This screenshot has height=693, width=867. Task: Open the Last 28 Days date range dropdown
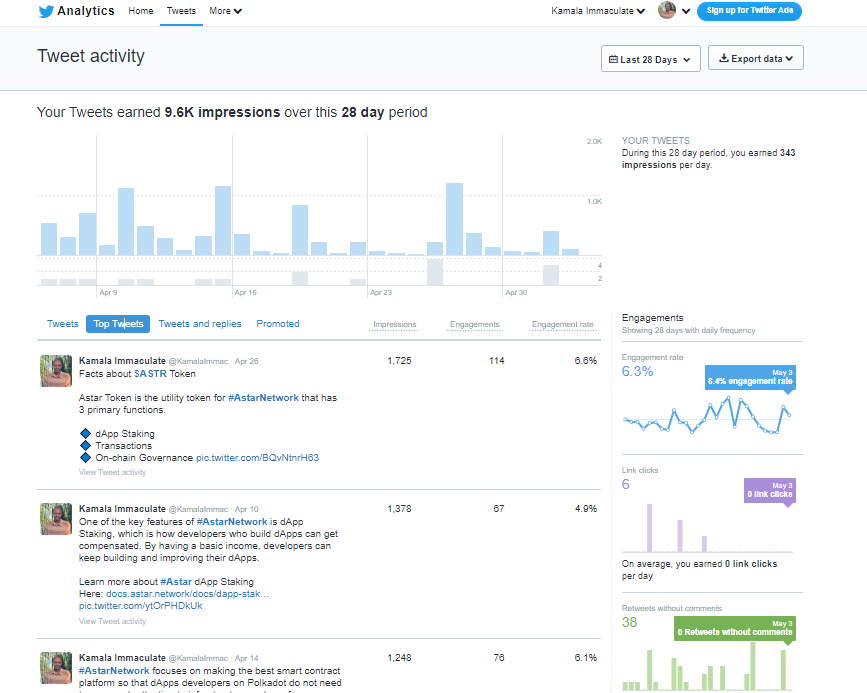[x=650, y=58]
